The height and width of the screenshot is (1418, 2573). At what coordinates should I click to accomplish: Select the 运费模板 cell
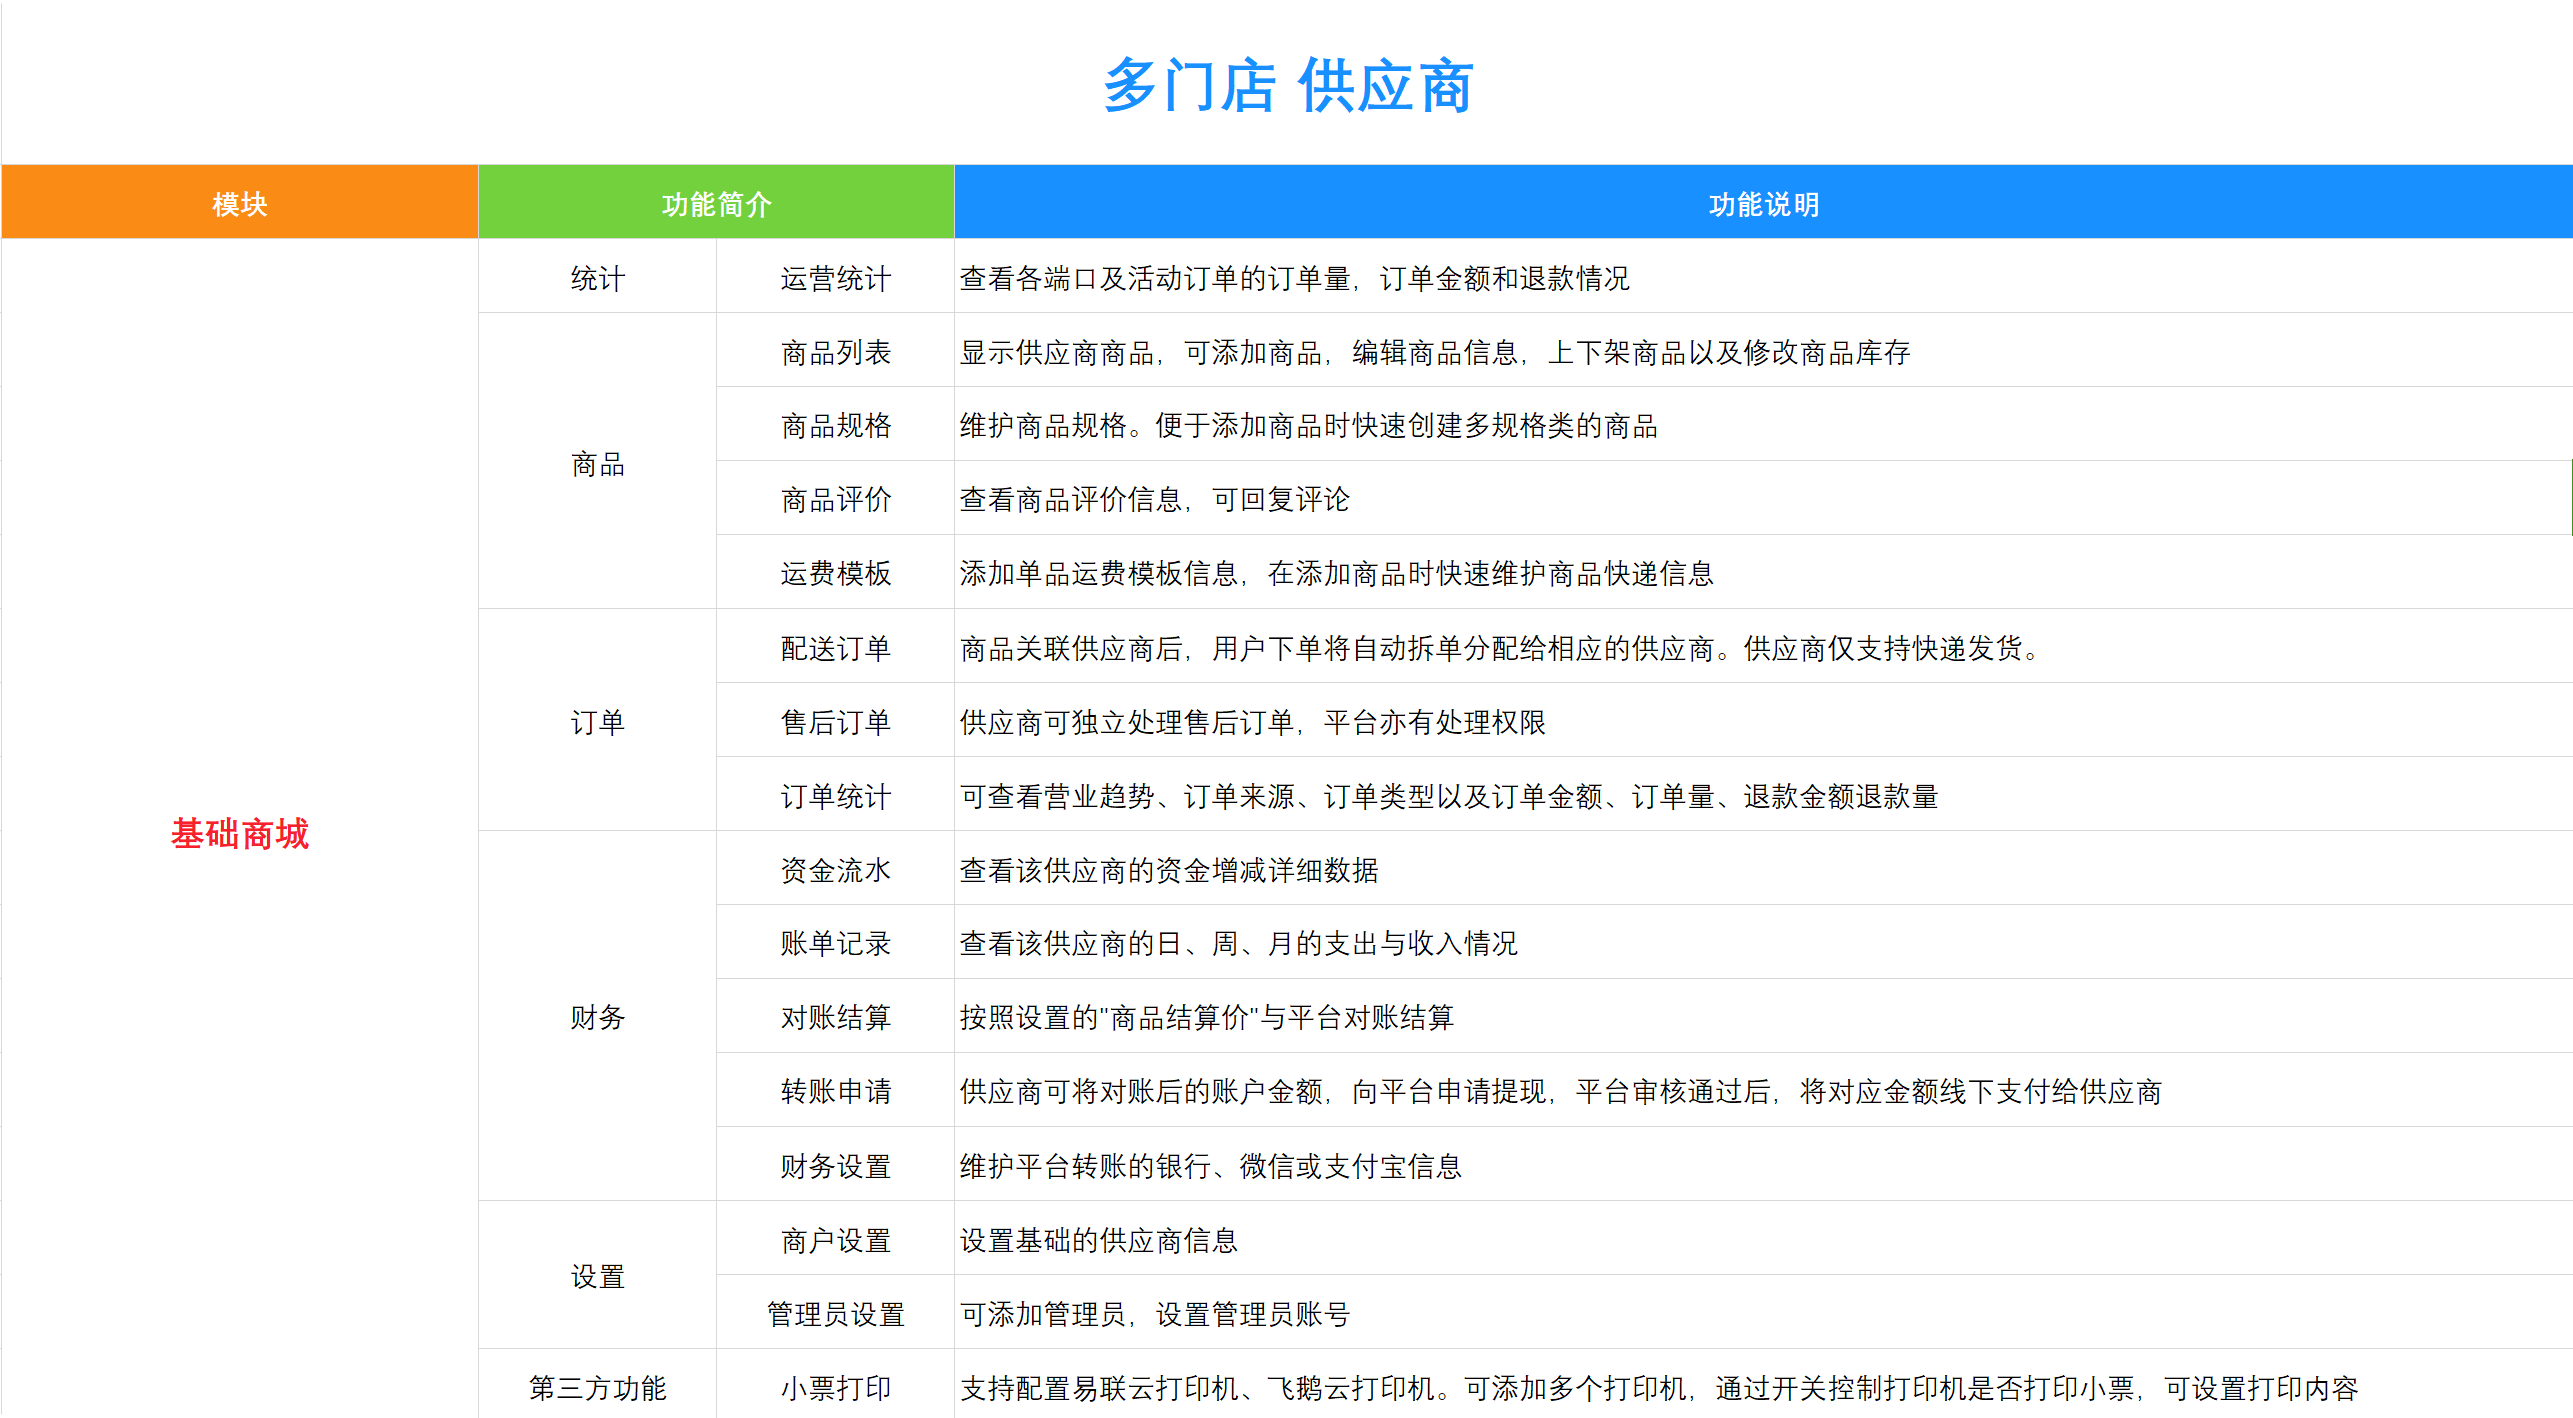835,573
